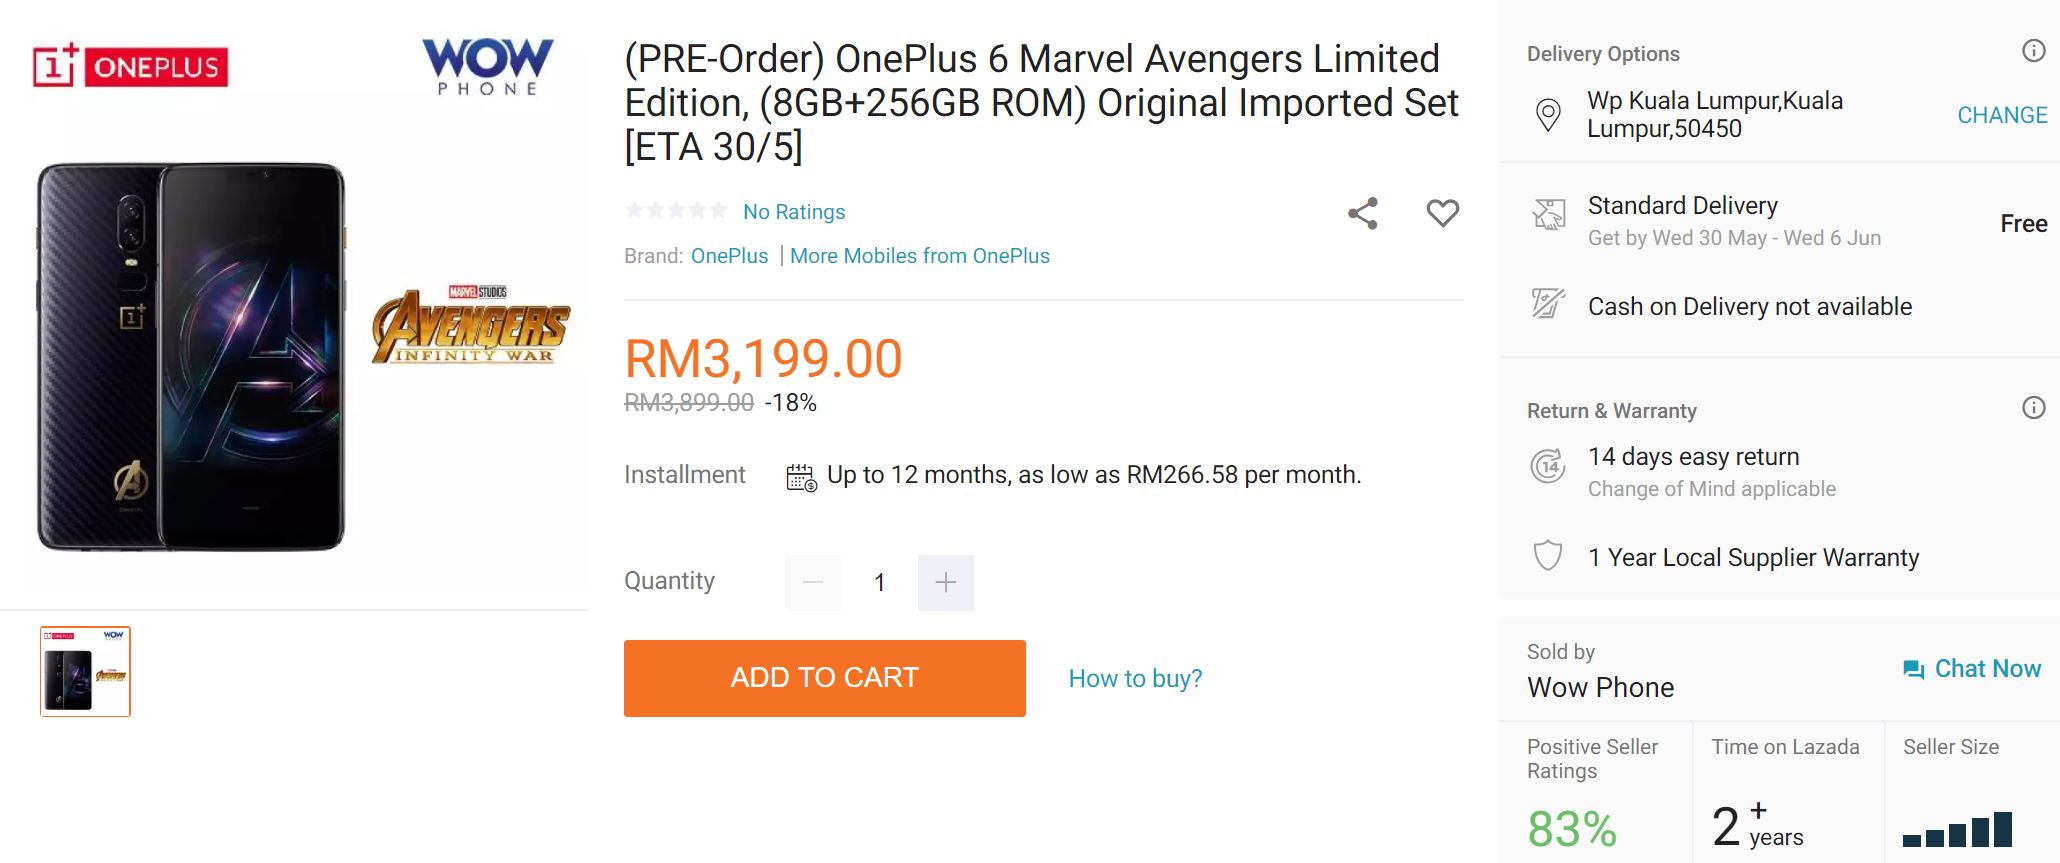This screenshot has height=863, width=2060.
Task: Open the OnePlus brand link
Action: click(730, 256)
